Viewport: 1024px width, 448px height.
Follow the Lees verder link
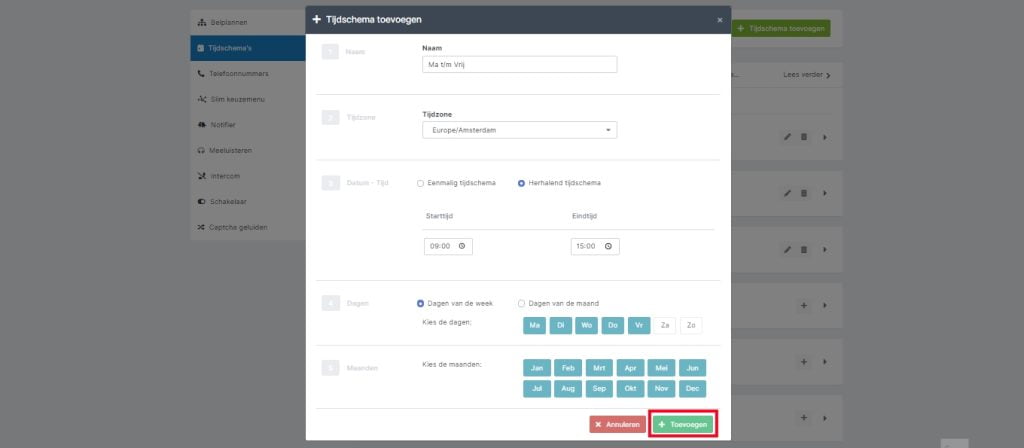point(807,75)
